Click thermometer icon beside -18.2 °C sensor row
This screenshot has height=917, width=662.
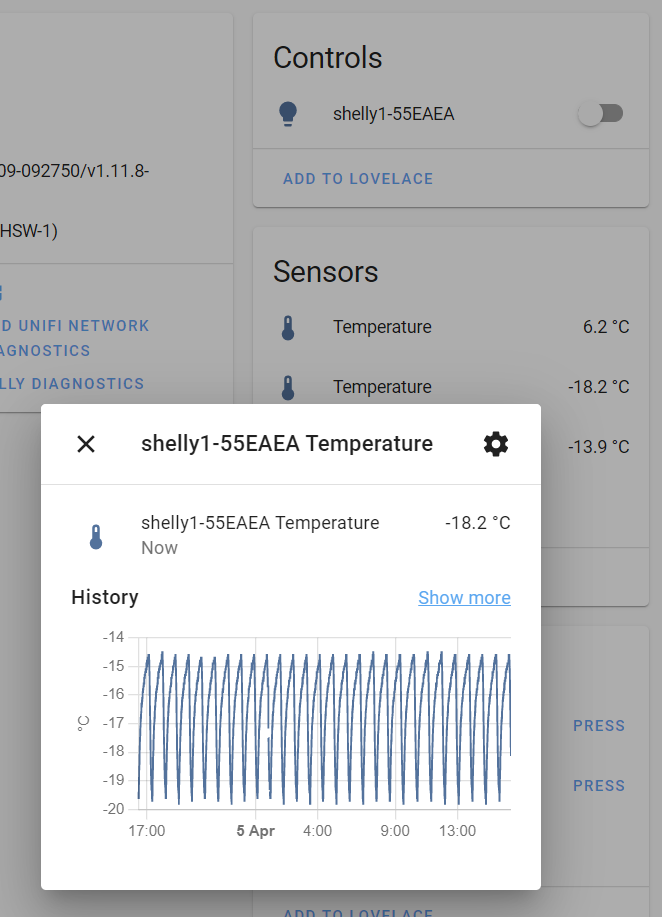coord(288,388)
